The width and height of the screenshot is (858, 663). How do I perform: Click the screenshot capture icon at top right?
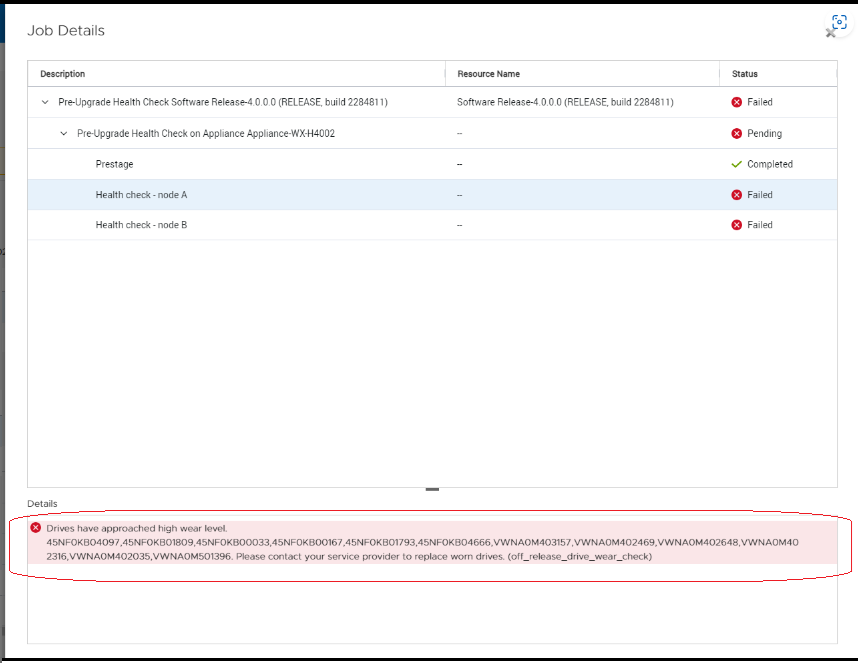pos(839,22)
